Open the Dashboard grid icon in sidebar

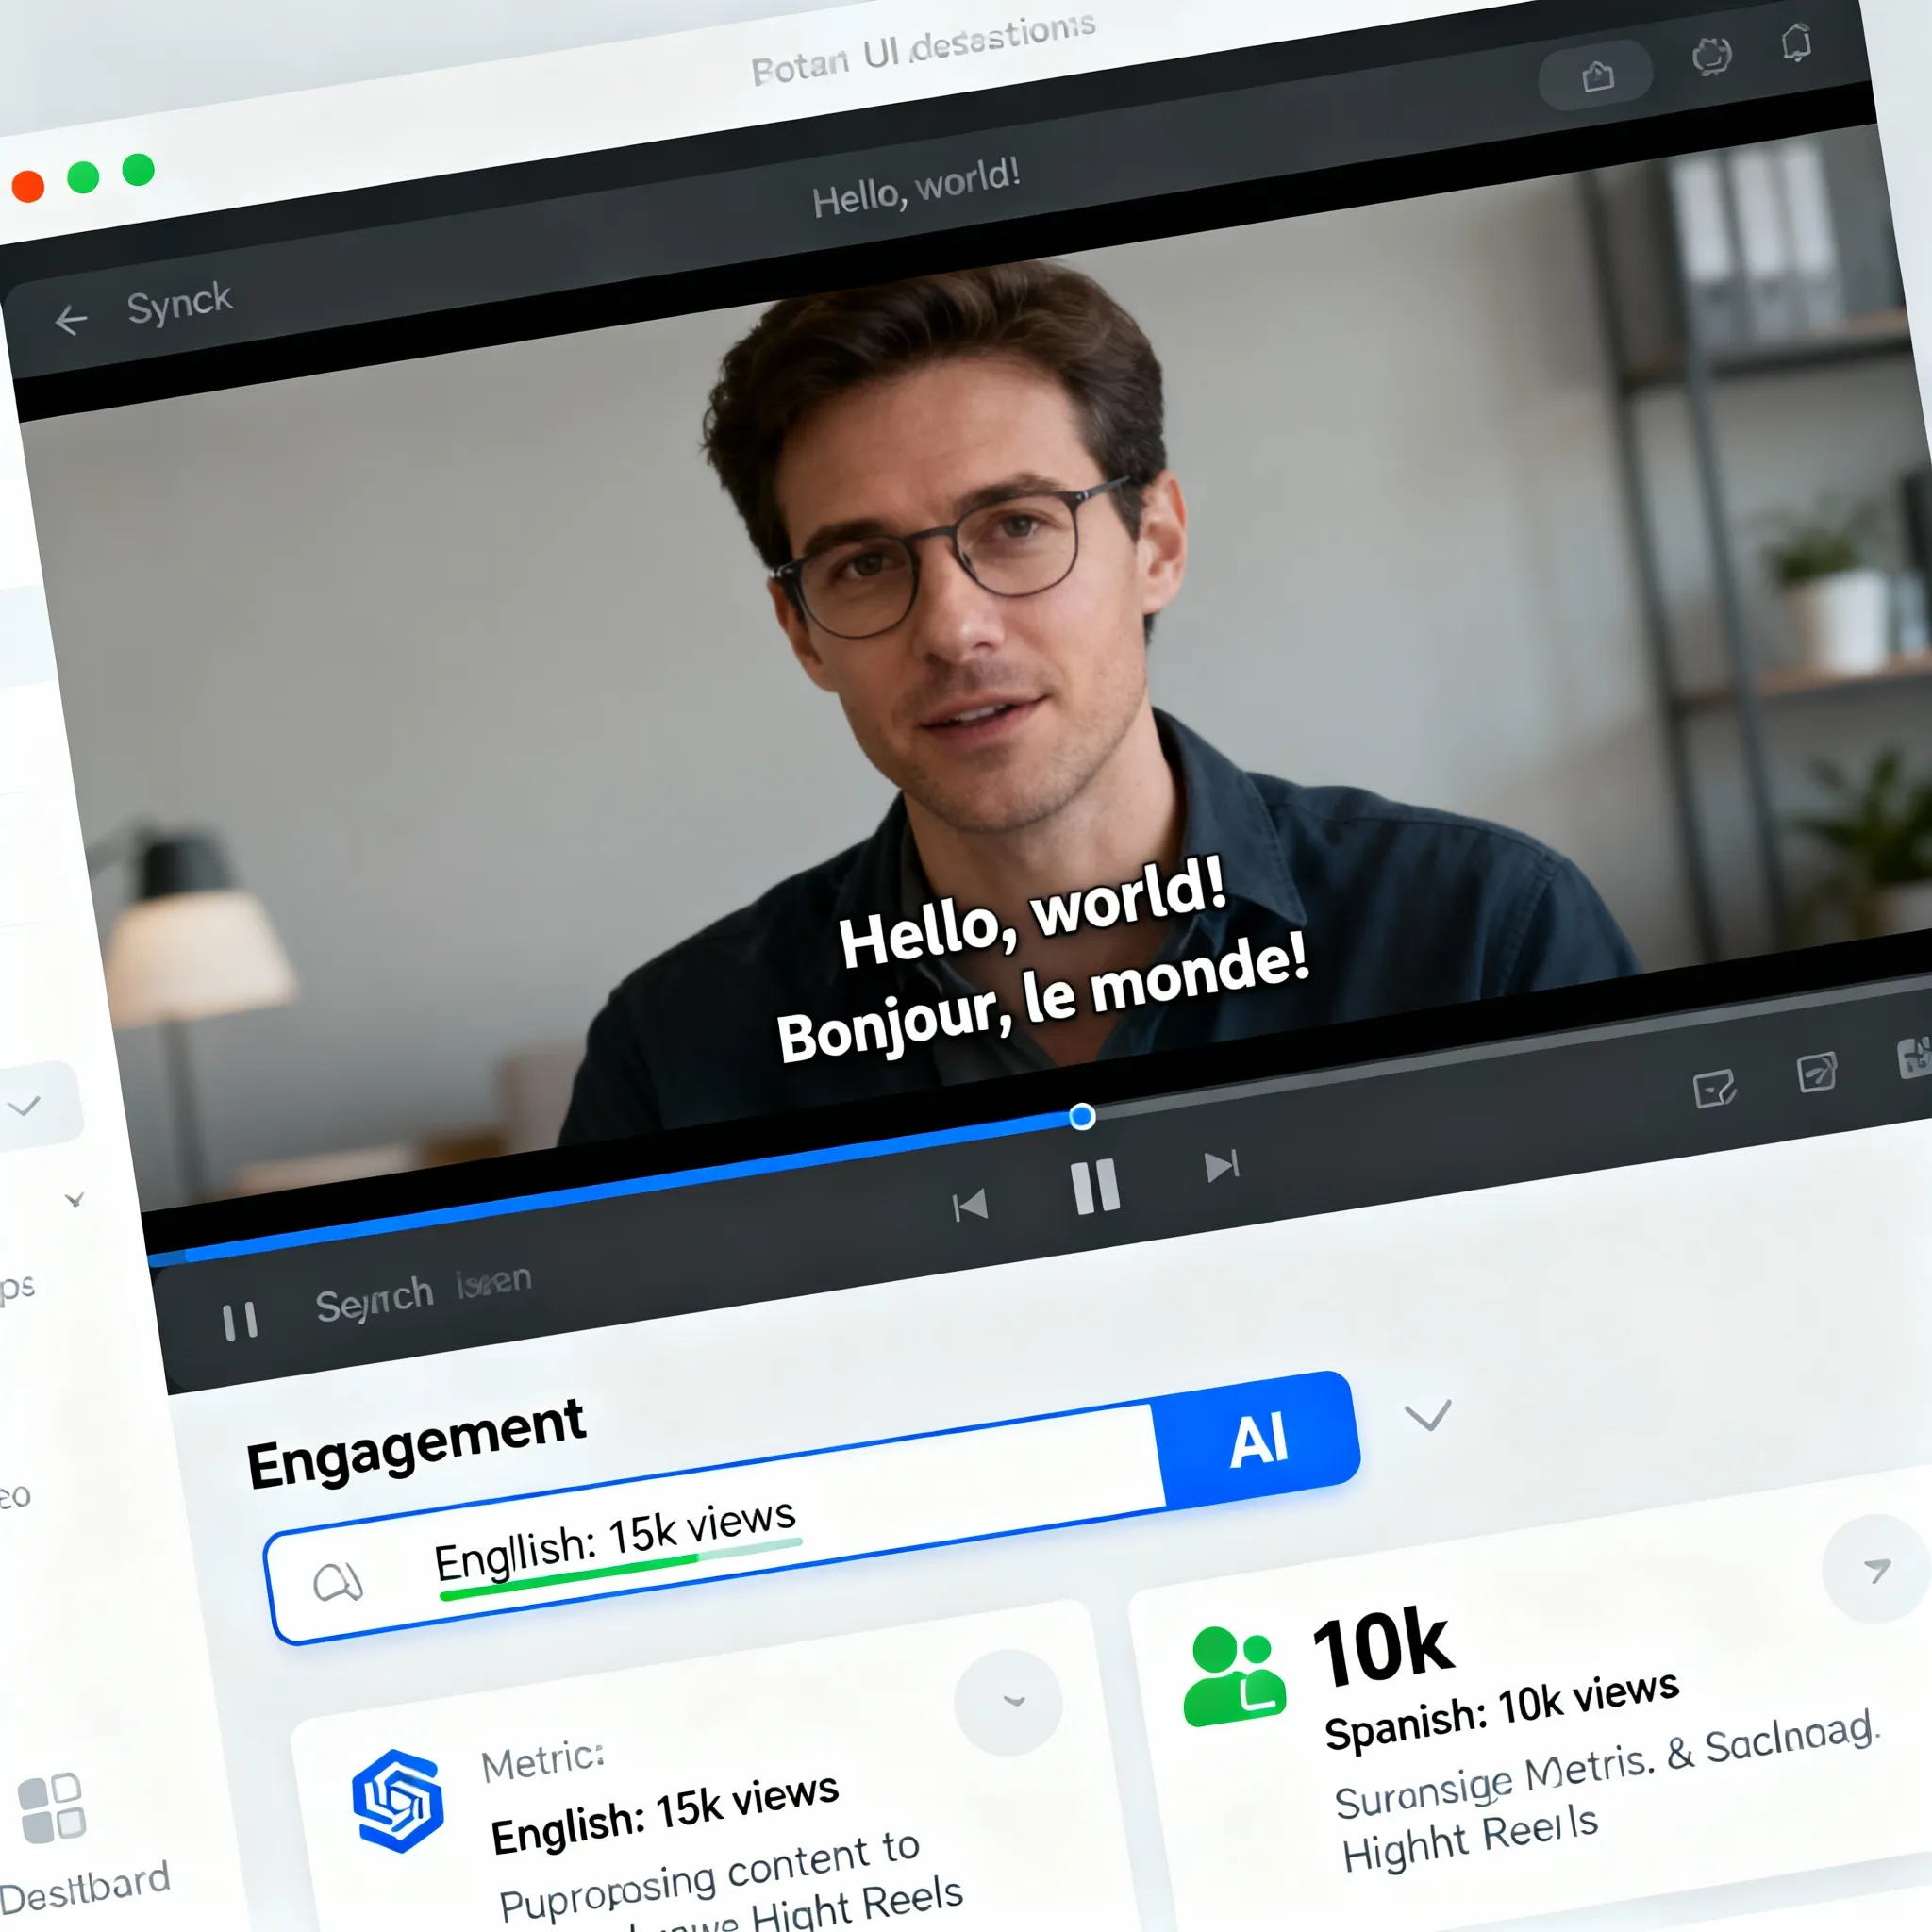click(x=52, y=1808)
